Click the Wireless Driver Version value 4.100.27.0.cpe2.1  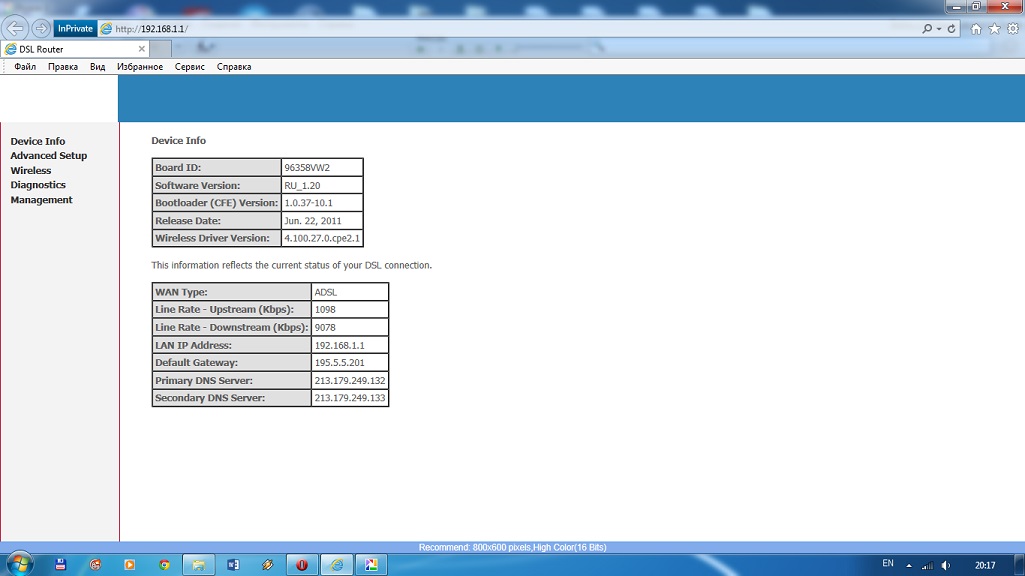(x=322, y=238)
